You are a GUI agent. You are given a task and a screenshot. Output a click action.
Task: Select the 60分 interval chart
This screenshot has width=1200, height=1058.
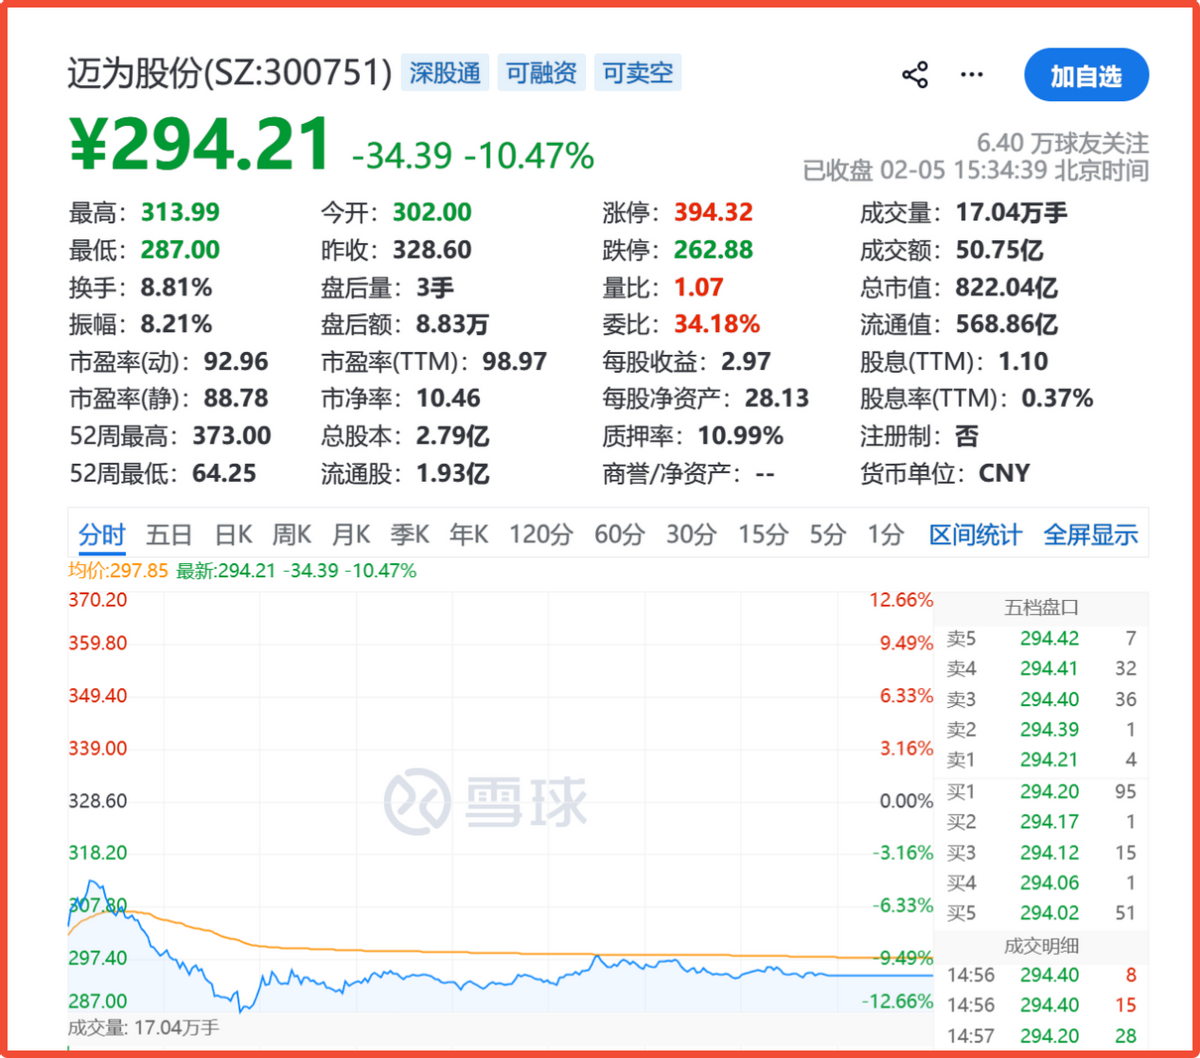[x=618, y=534]
